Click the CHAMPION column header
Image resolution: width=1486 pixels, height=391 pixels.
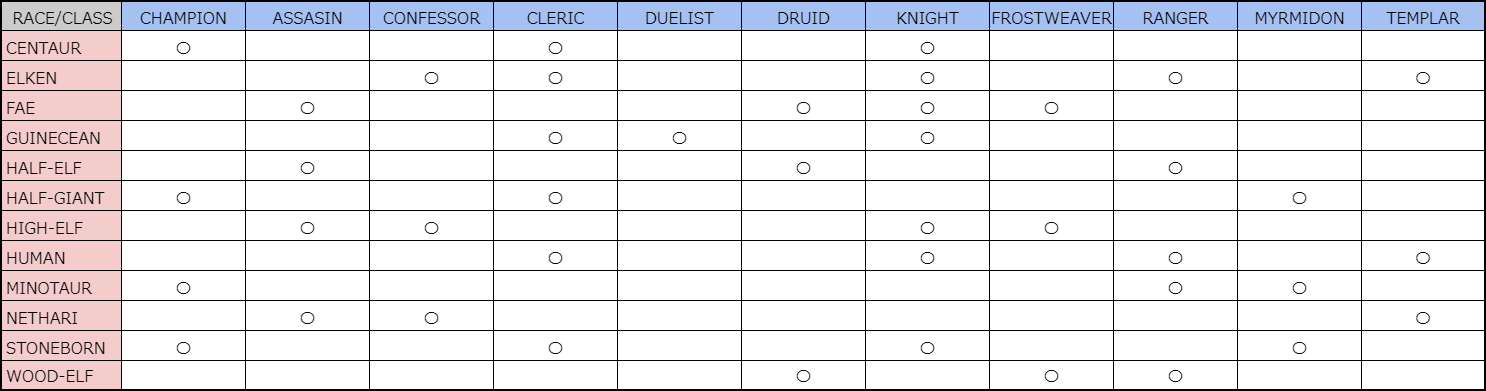coord(183,17)
